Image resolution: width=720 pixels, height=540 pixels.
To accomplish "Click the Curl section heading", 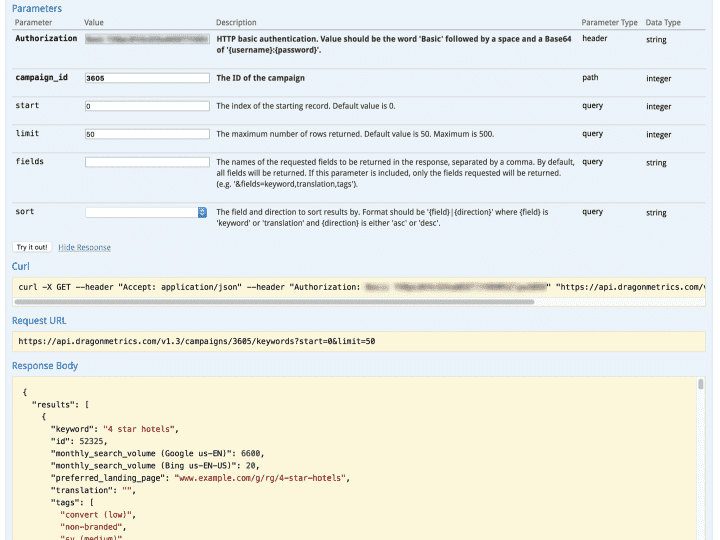I will (x=21, y=266).
